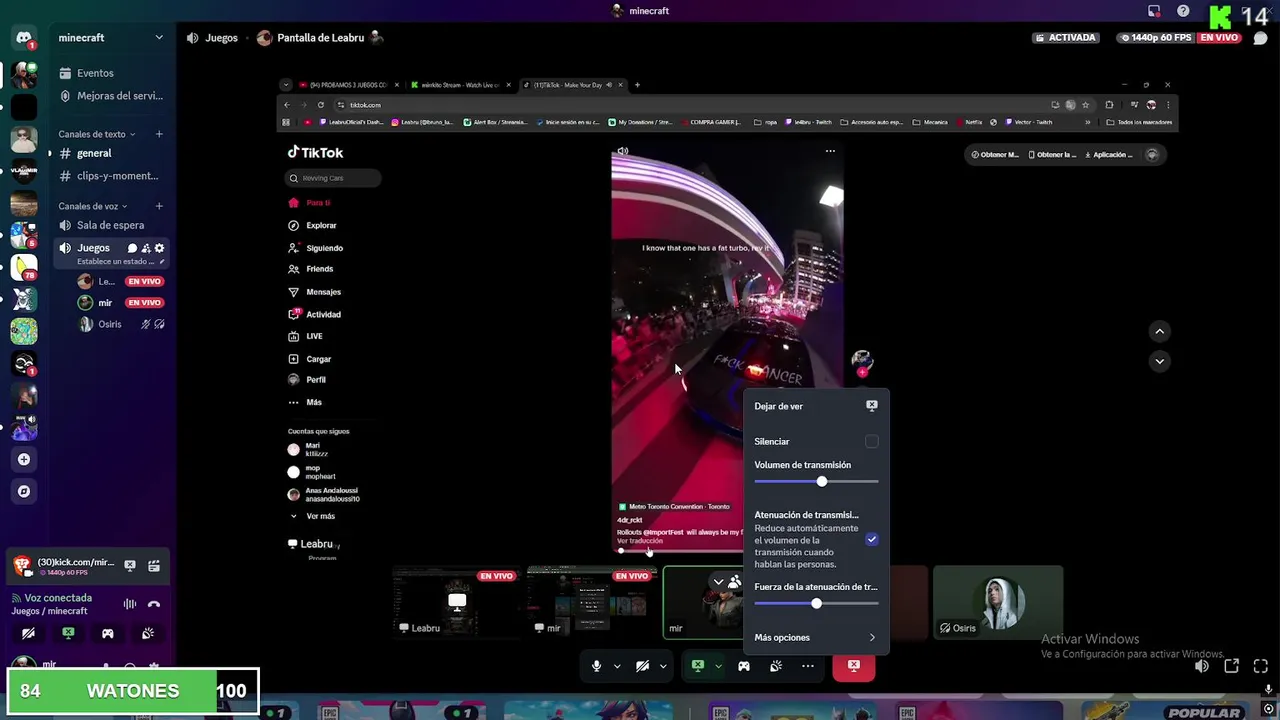Click Dejar de ver in the popup
Viewport: 1280px width, 720px height.
pyautogui.click(x=815, y=406)
